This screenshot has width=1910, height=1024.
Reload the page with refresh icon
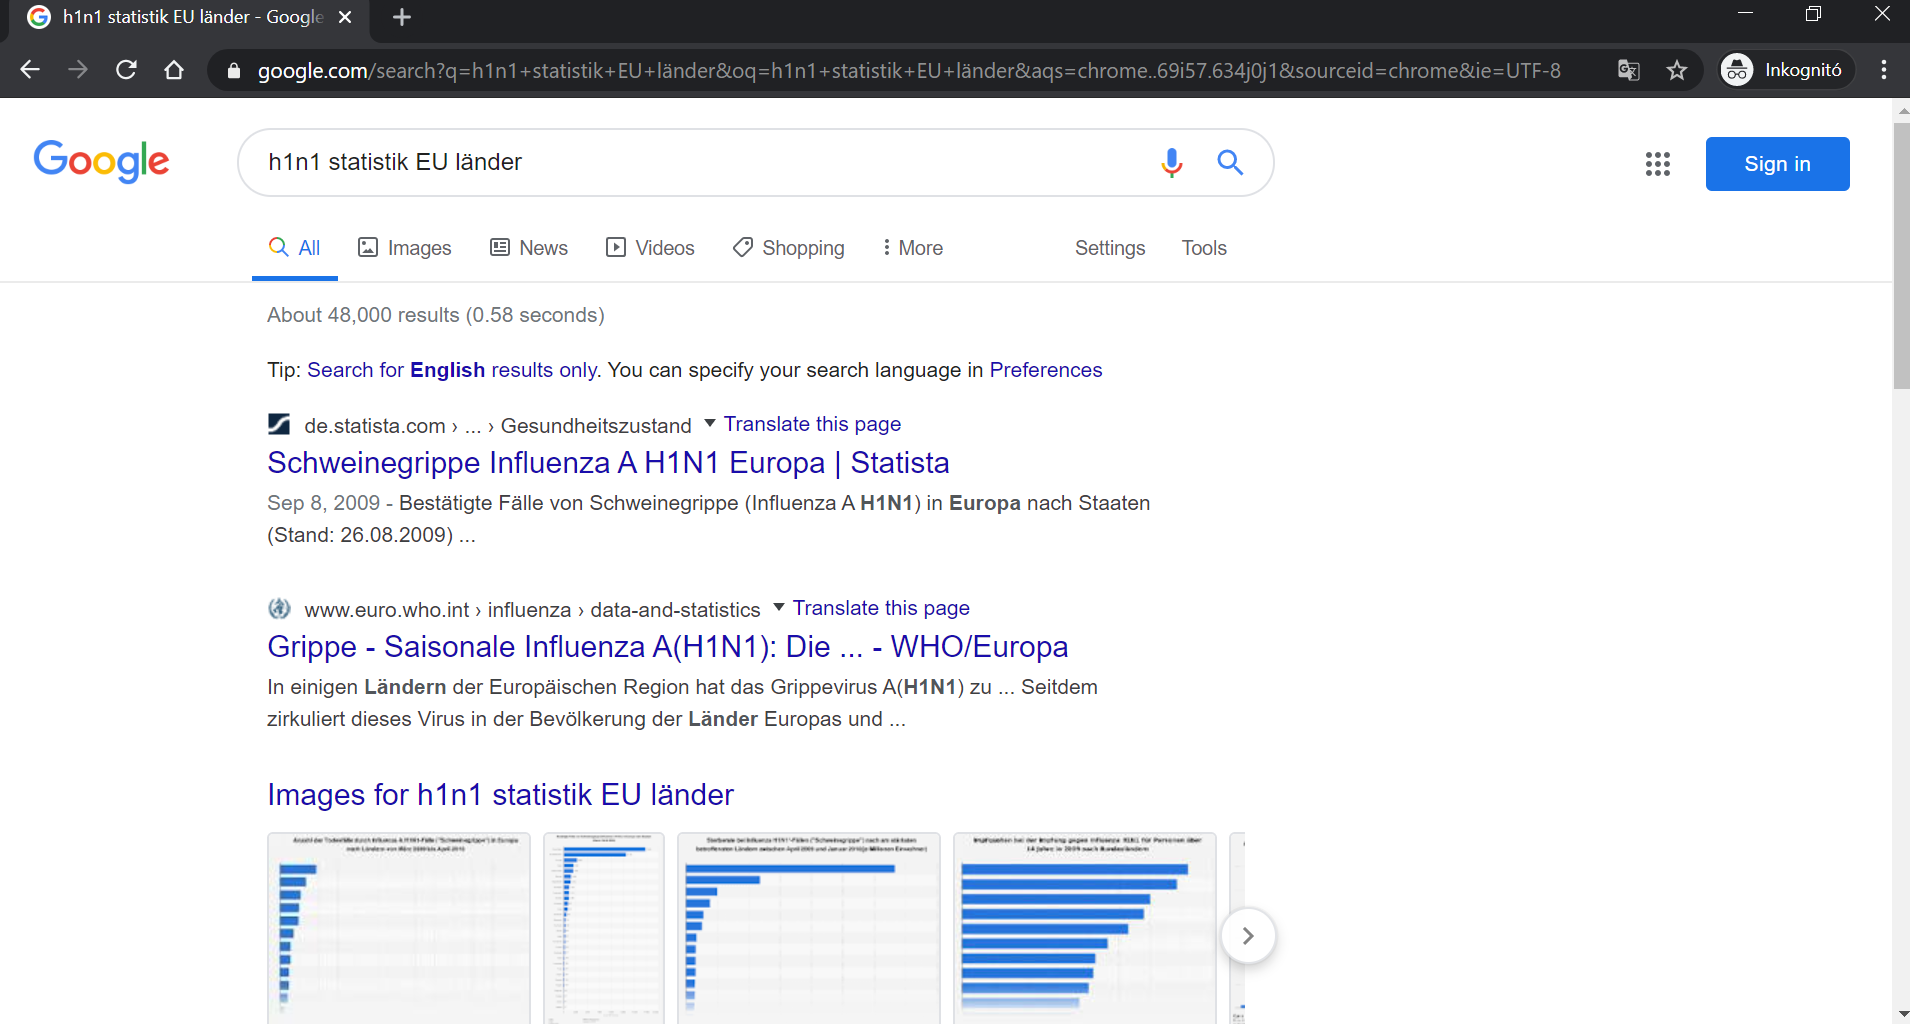tap(126, 70)
